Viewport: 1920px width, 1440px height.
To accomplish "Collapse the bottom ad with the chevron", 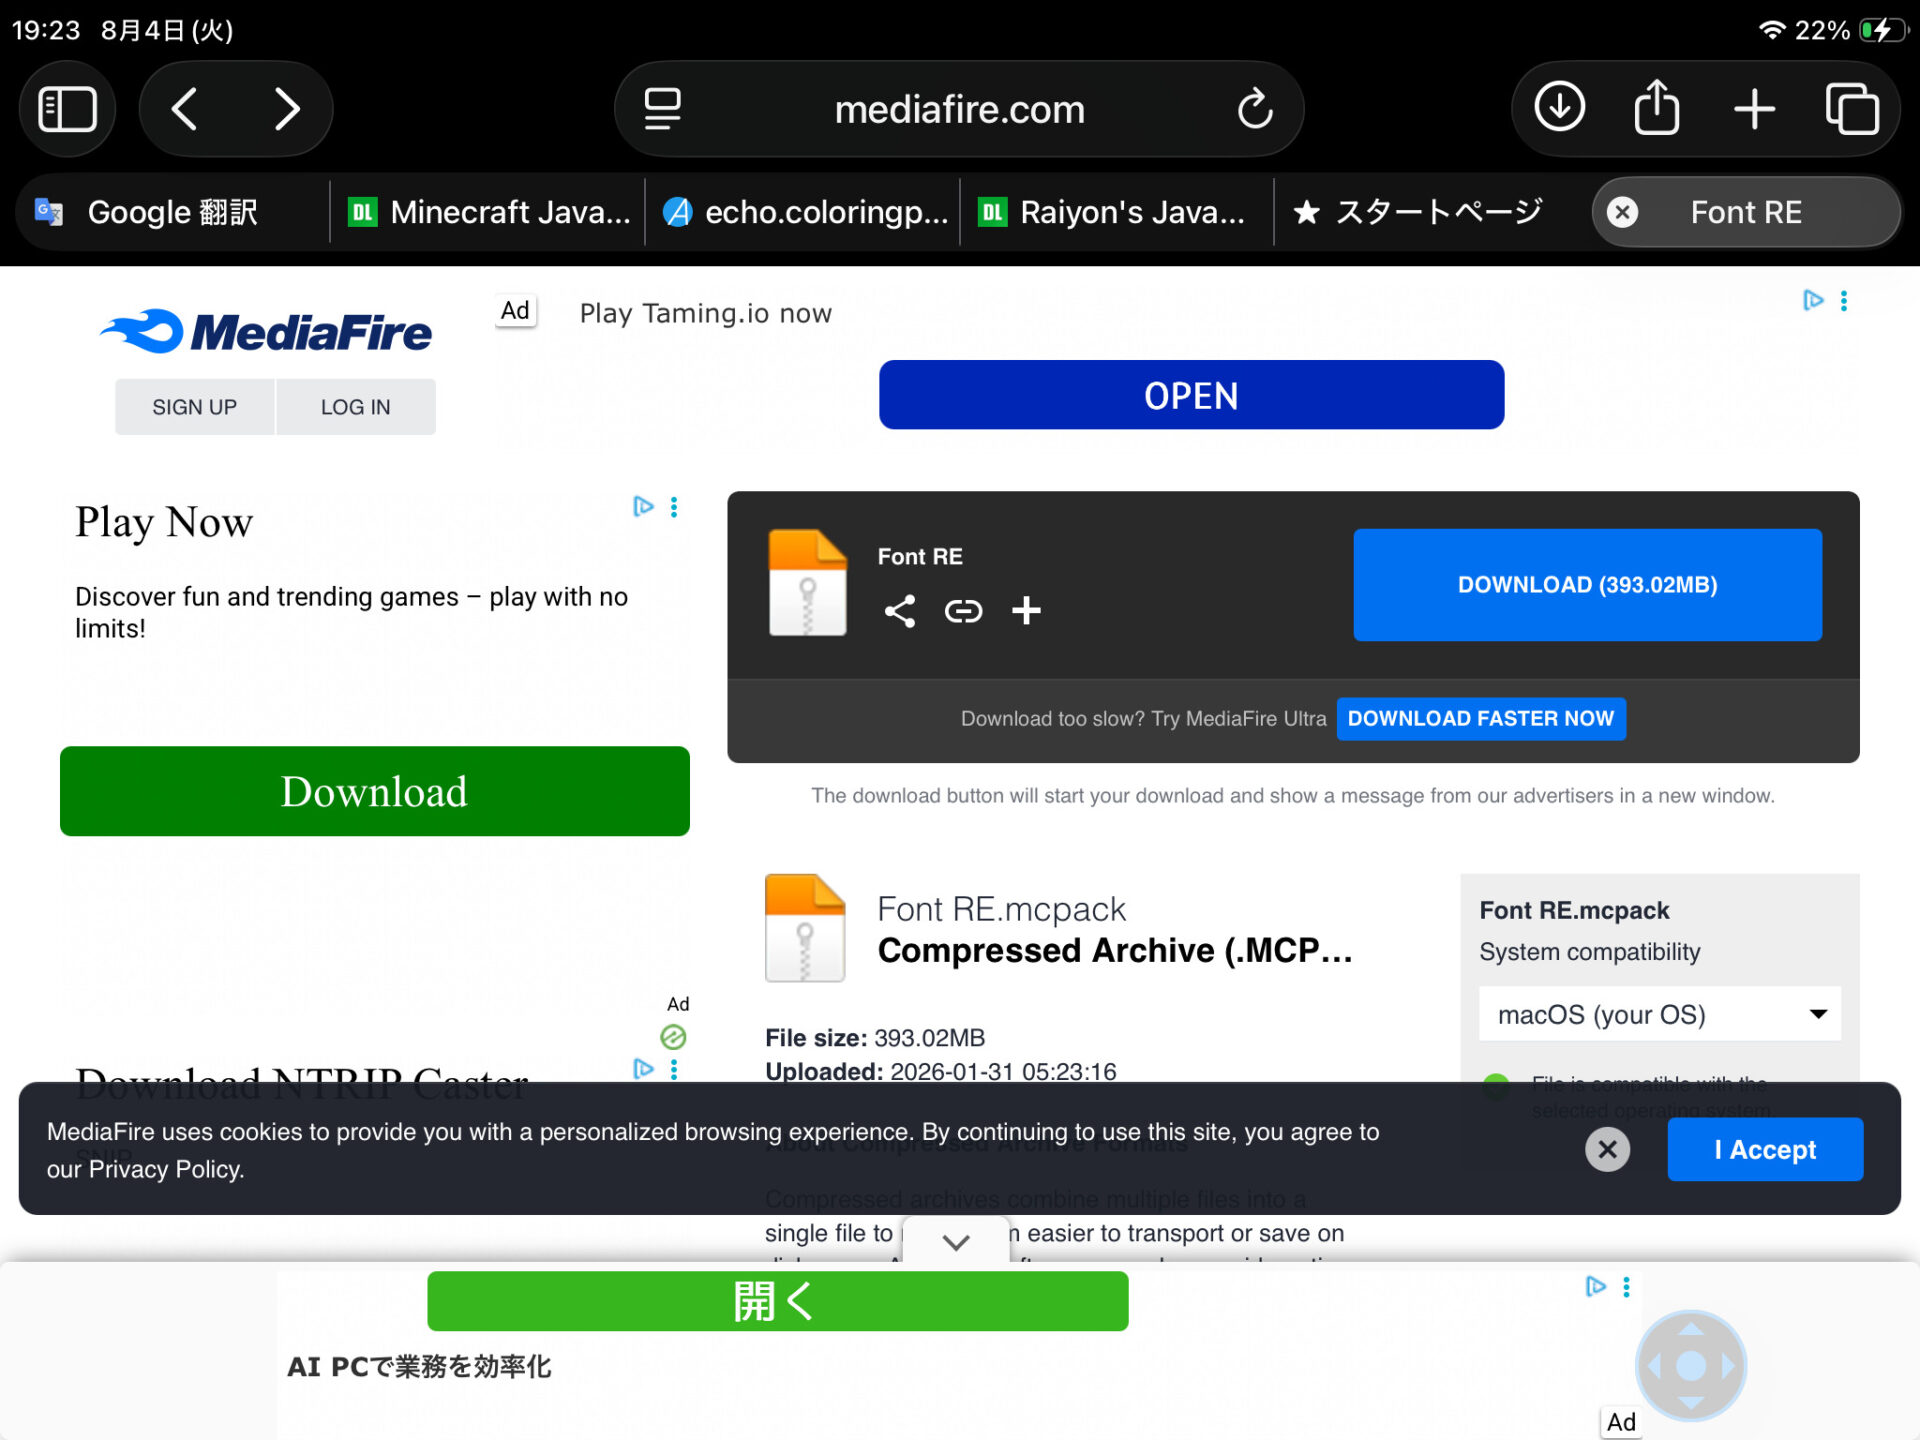I will pyautogui.click(x=956, y=1241).
